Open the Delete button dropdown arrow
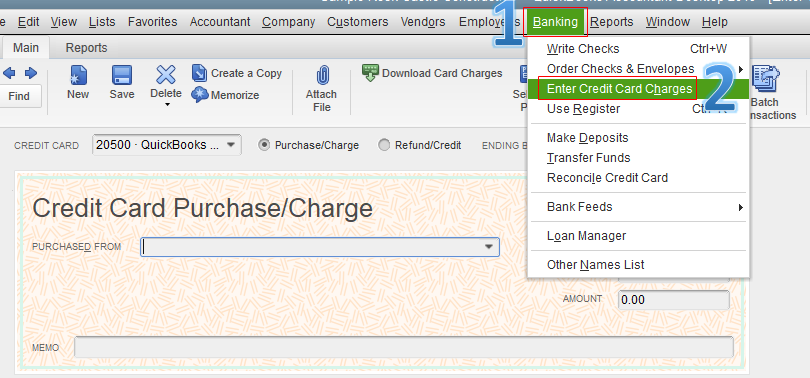The image size is (810, 378). (167, 105)
